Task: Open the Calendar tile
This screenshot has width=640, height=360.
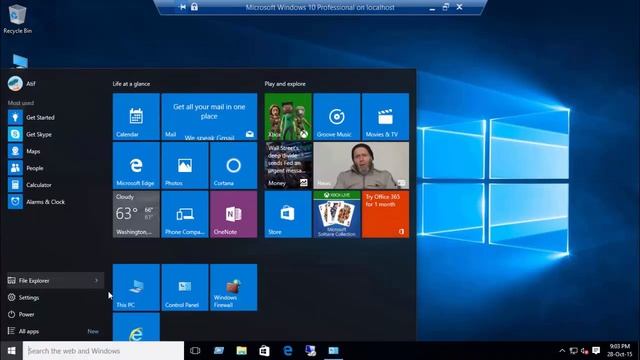Action: point(136,117)
